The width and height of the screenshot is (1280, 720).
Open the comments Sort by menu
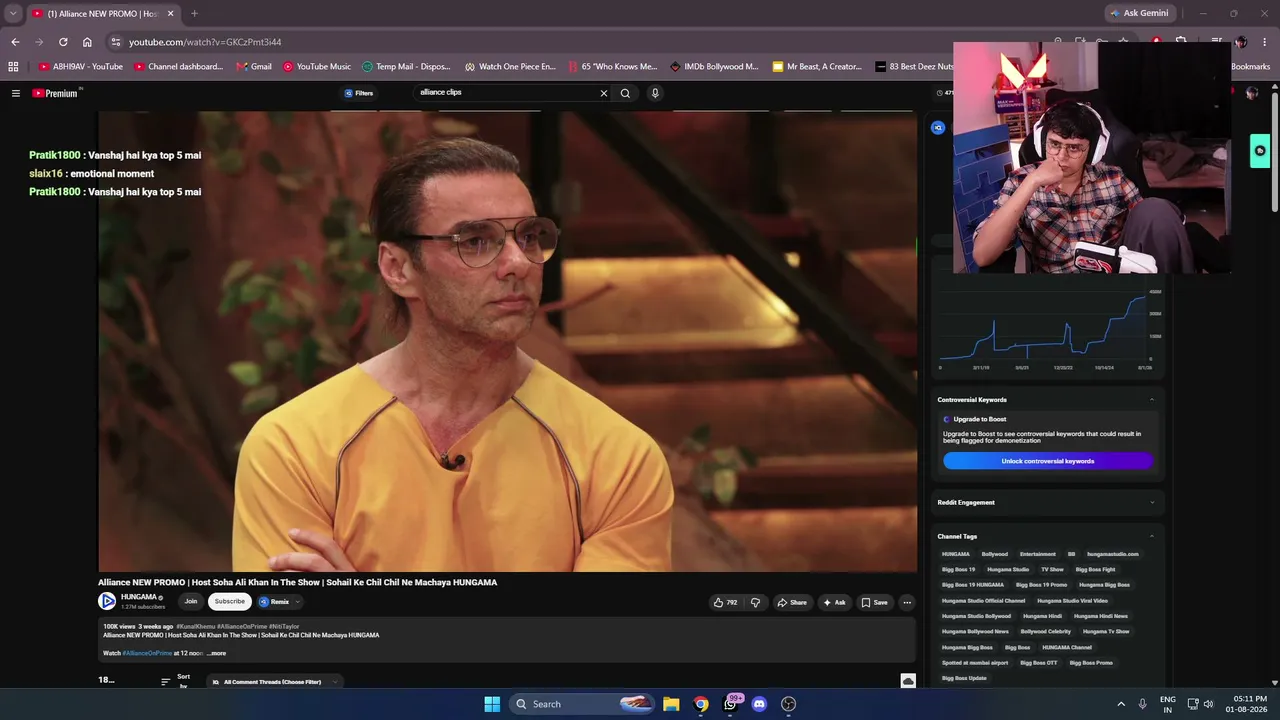pyautogui.click(x=176, y=681)
